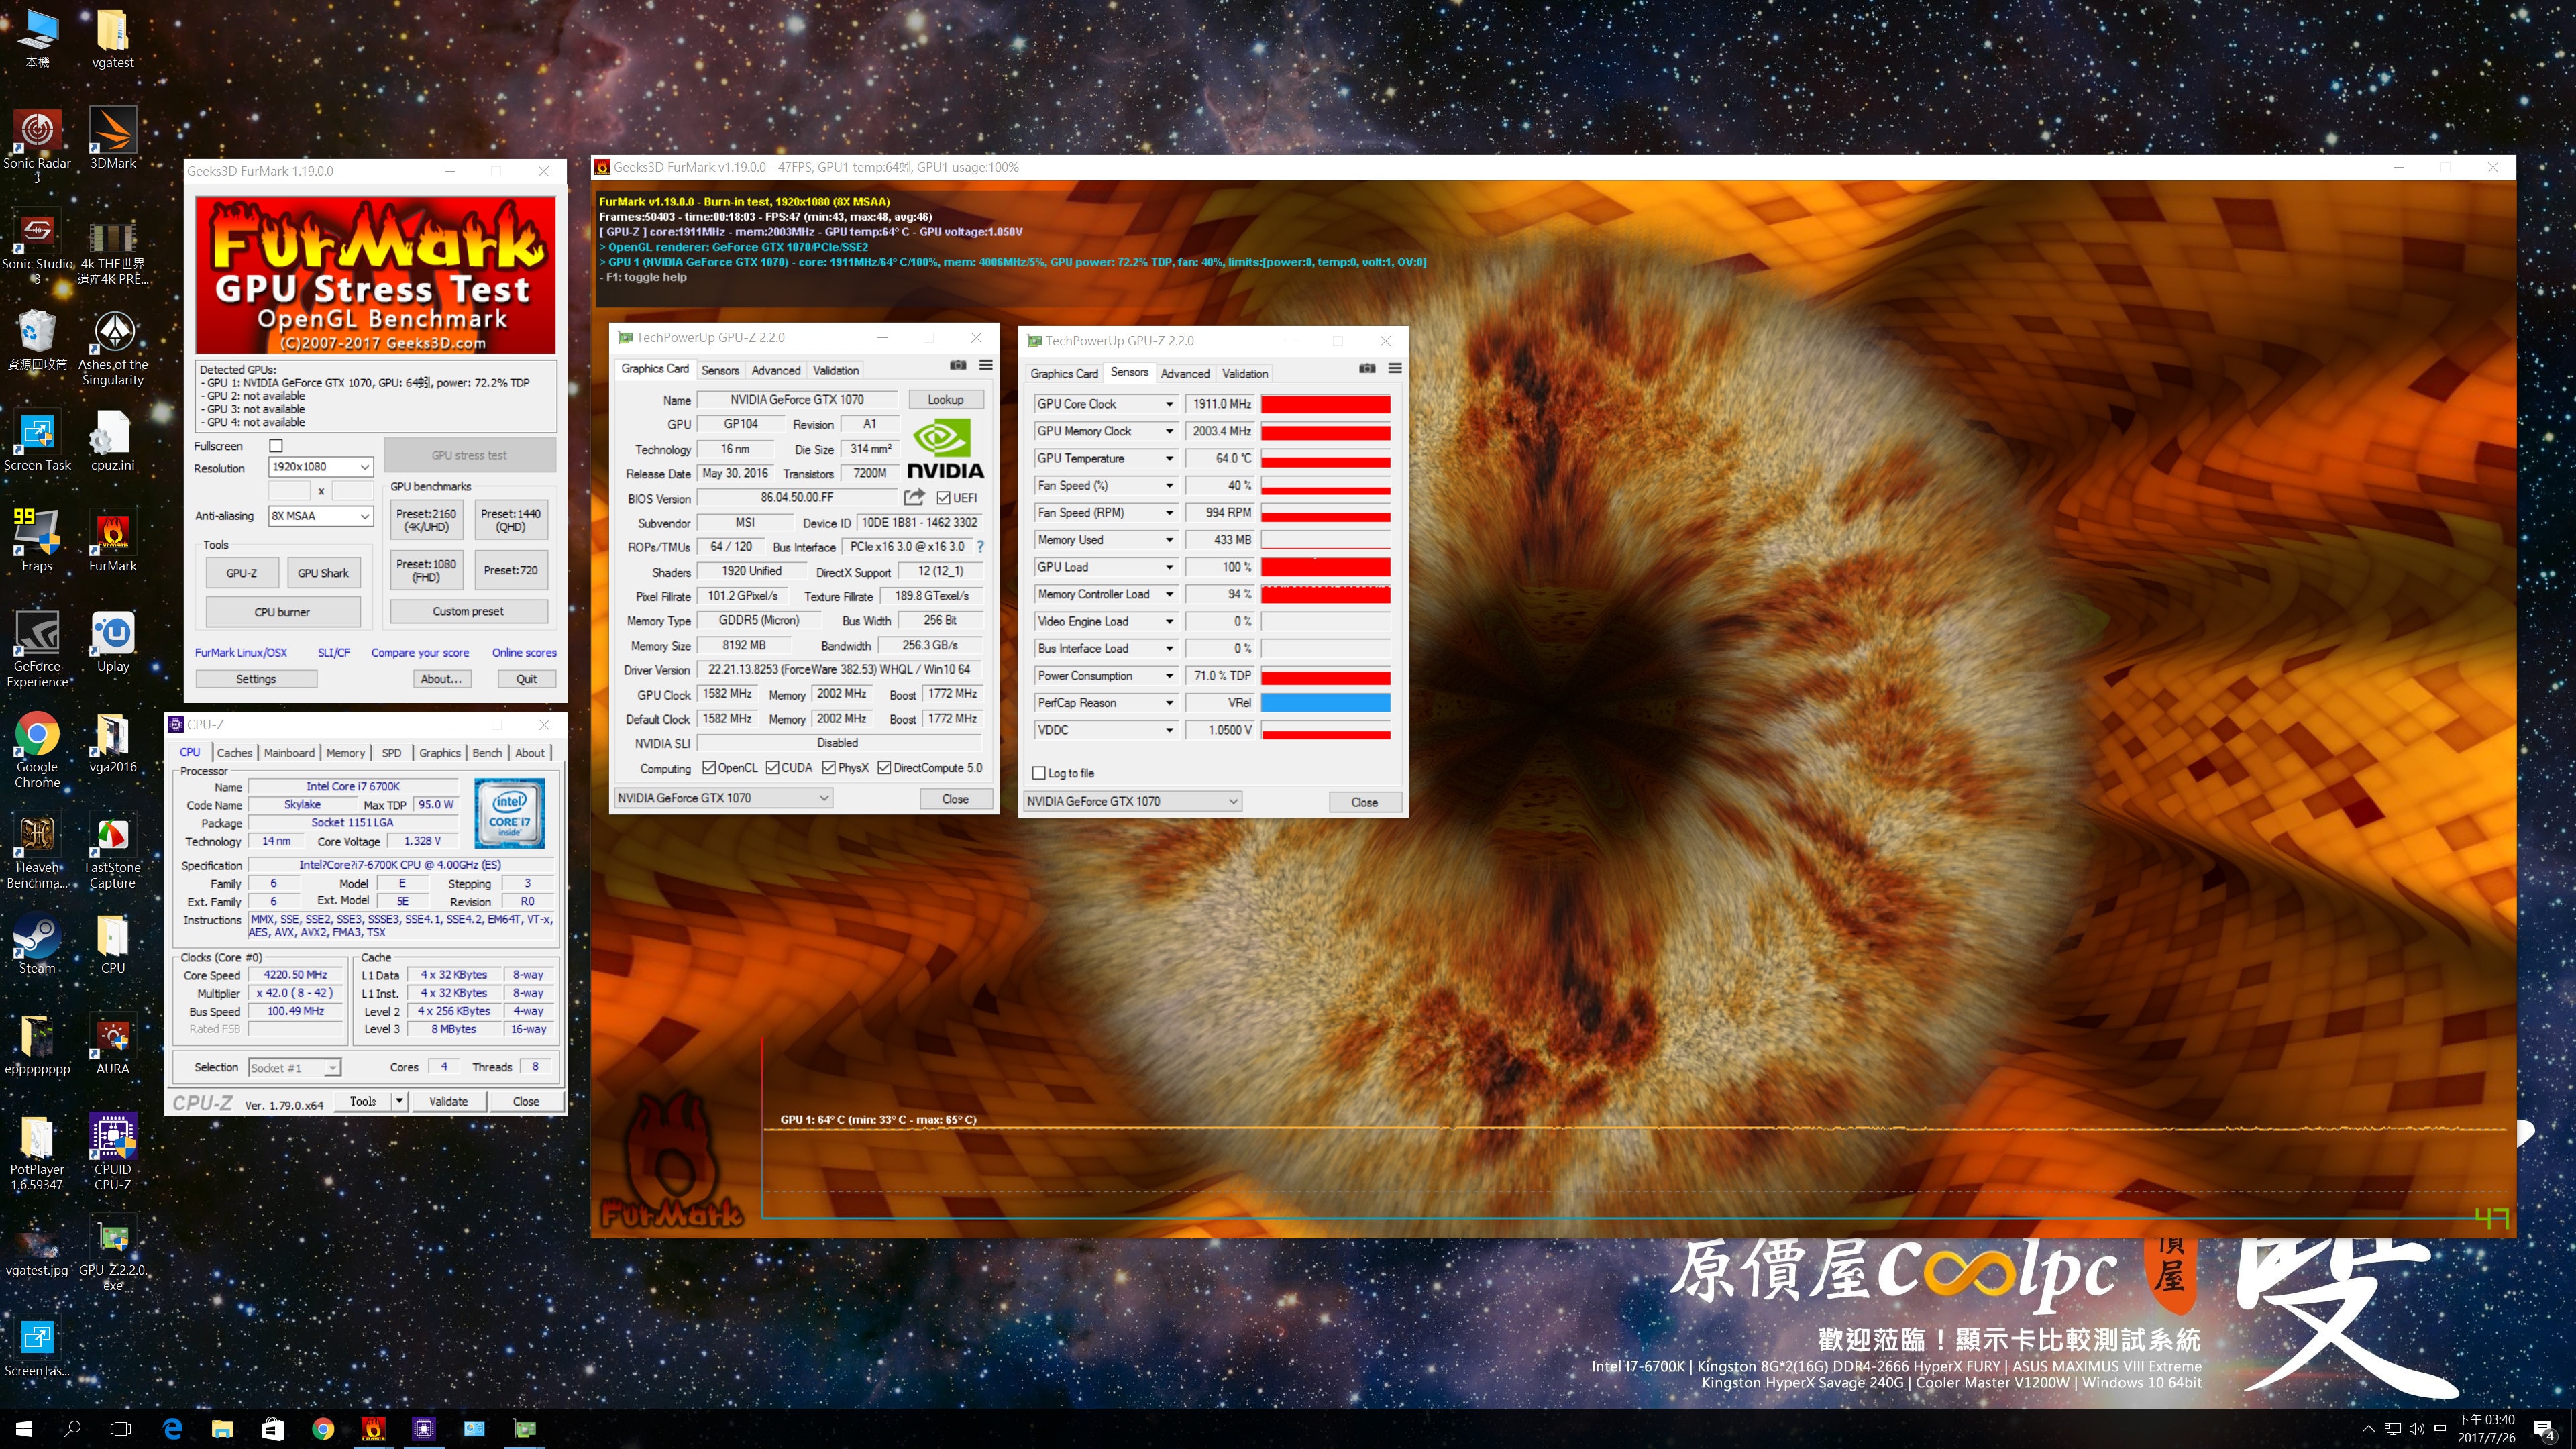Click the Preset:1080 (FHD) benchmark button
The height and width of the screenshot is (1449, 2576).
(x=426, y=570)
